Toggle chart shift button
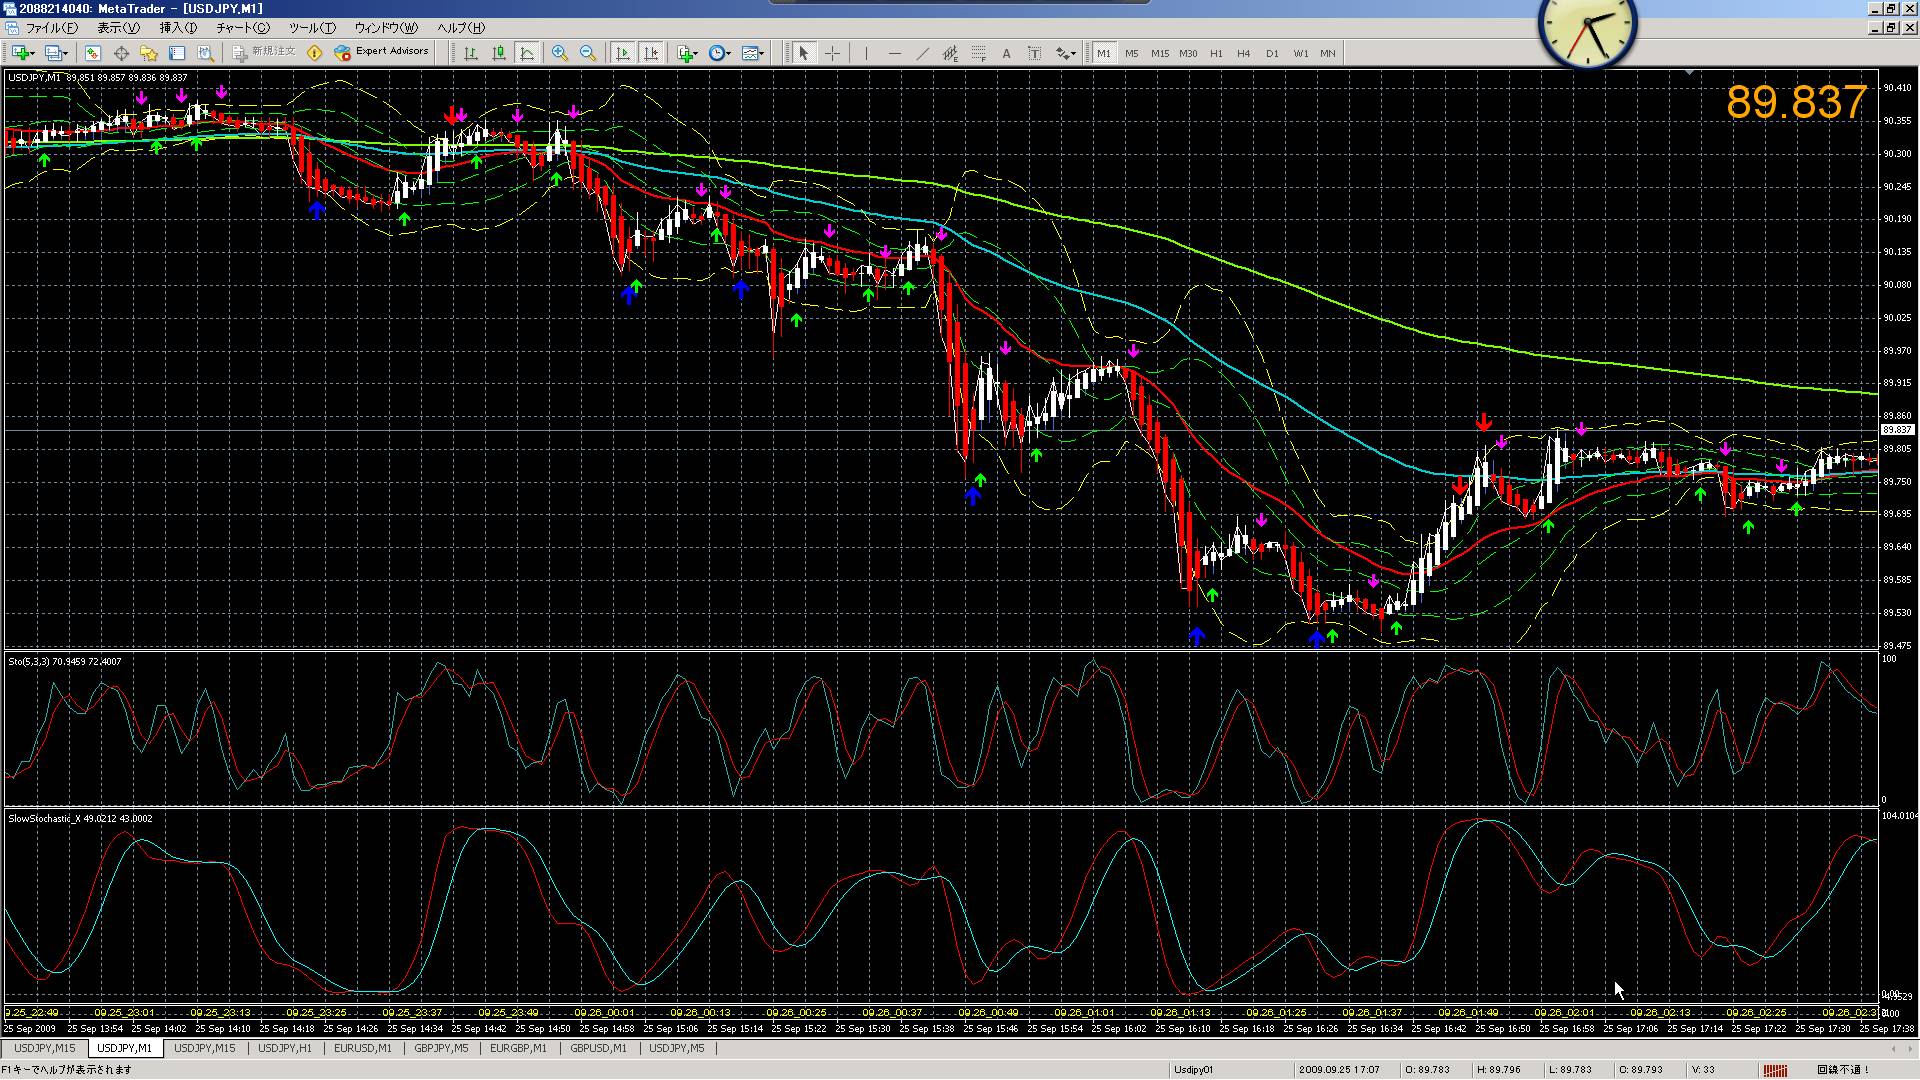 (x=651, y=53)
